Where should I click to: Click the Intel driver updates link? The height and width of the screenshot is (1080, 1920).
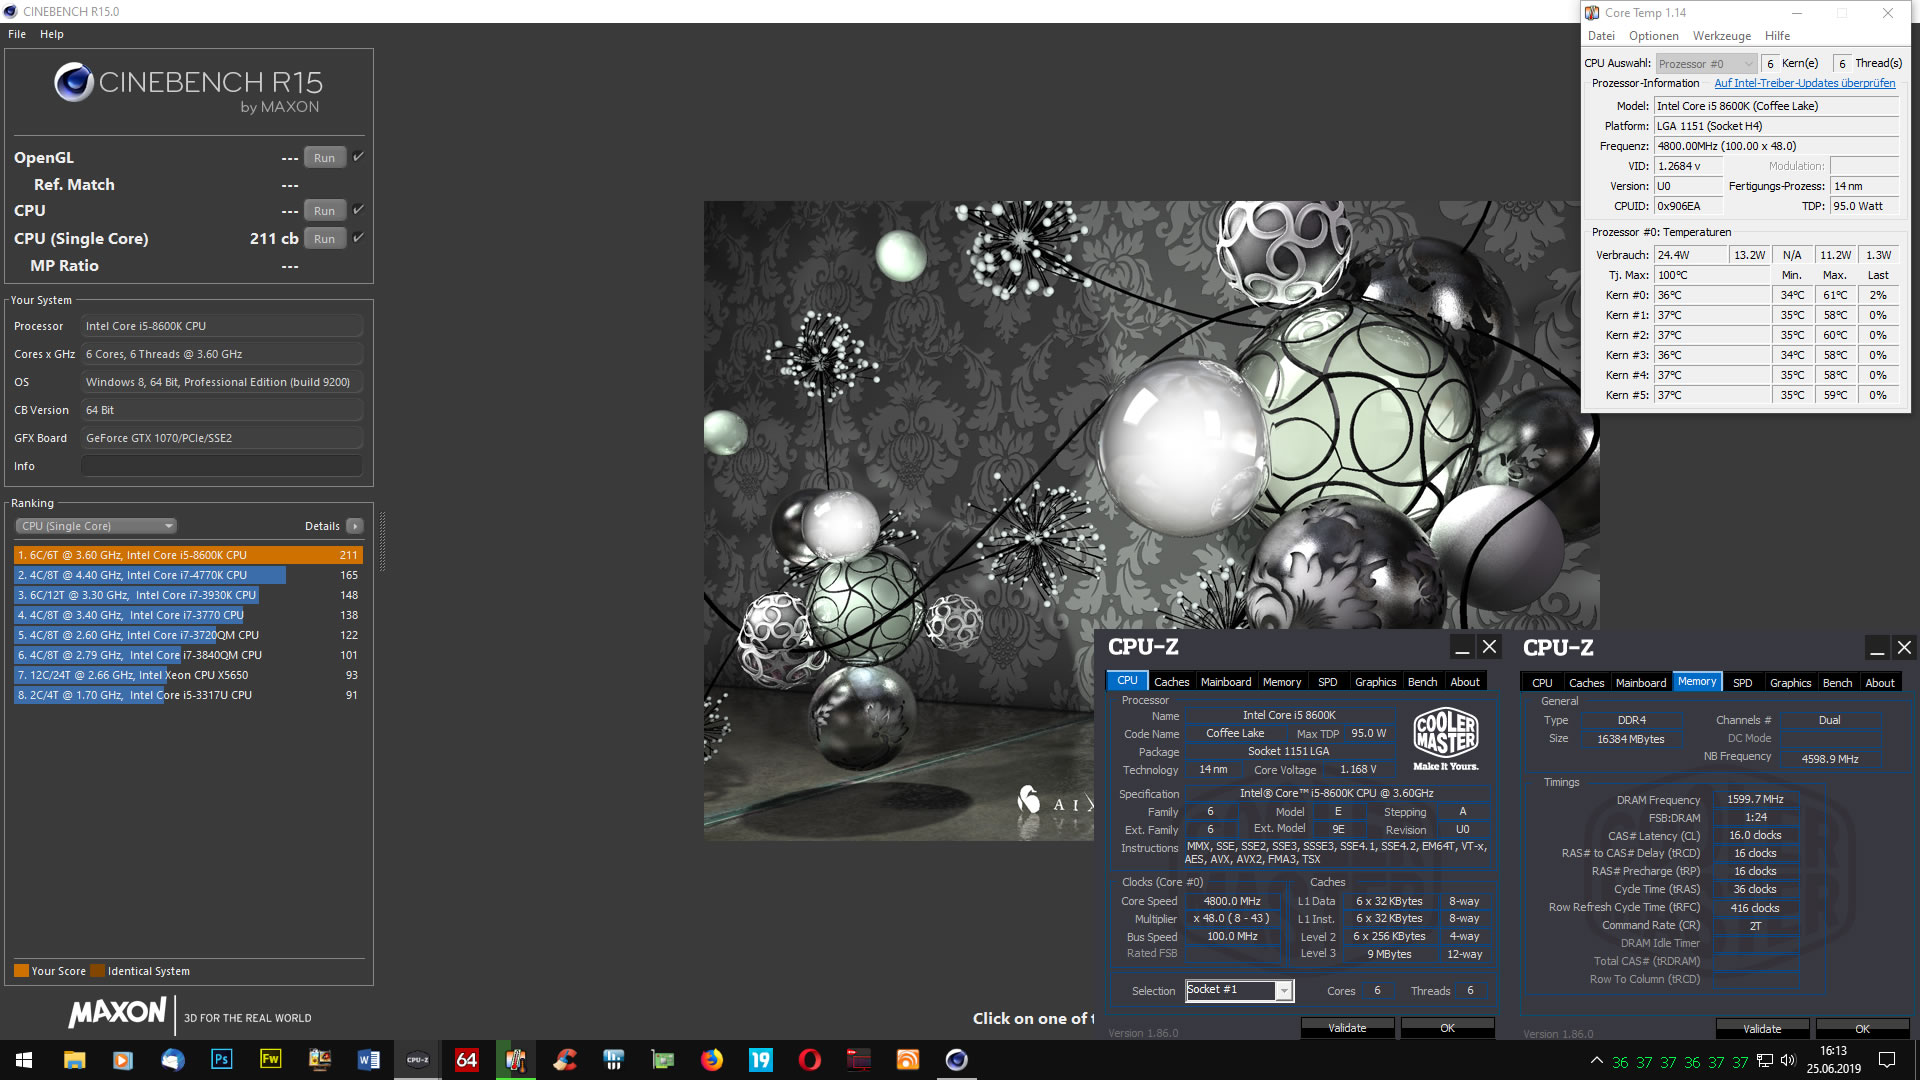(x=1804, y=83)
